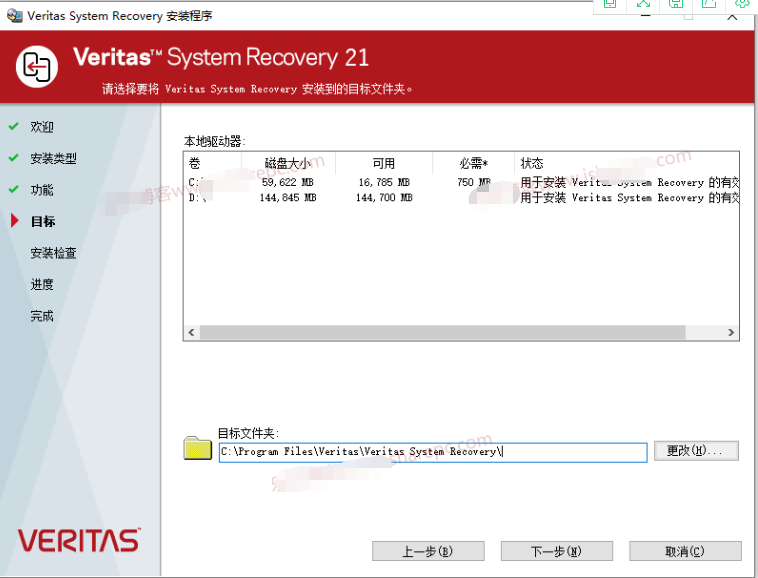Click the red VERITAS logo at bottom left
This screenshot has height=578, width=758.
click(79, 540)
